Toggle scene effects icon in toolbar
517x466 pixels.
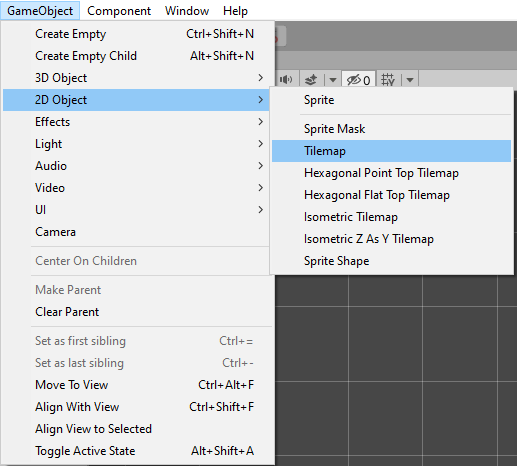tap(311, 80)
